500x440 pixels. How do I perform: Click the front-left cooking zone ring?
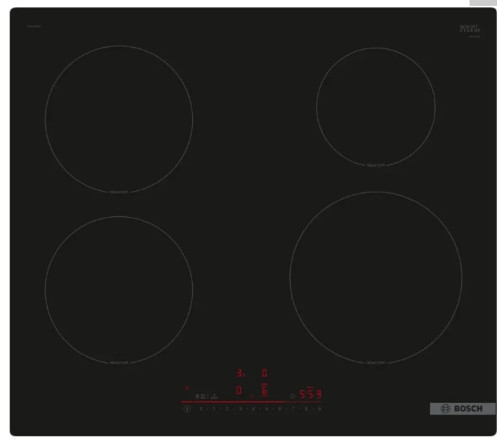[x=119, y=290]
